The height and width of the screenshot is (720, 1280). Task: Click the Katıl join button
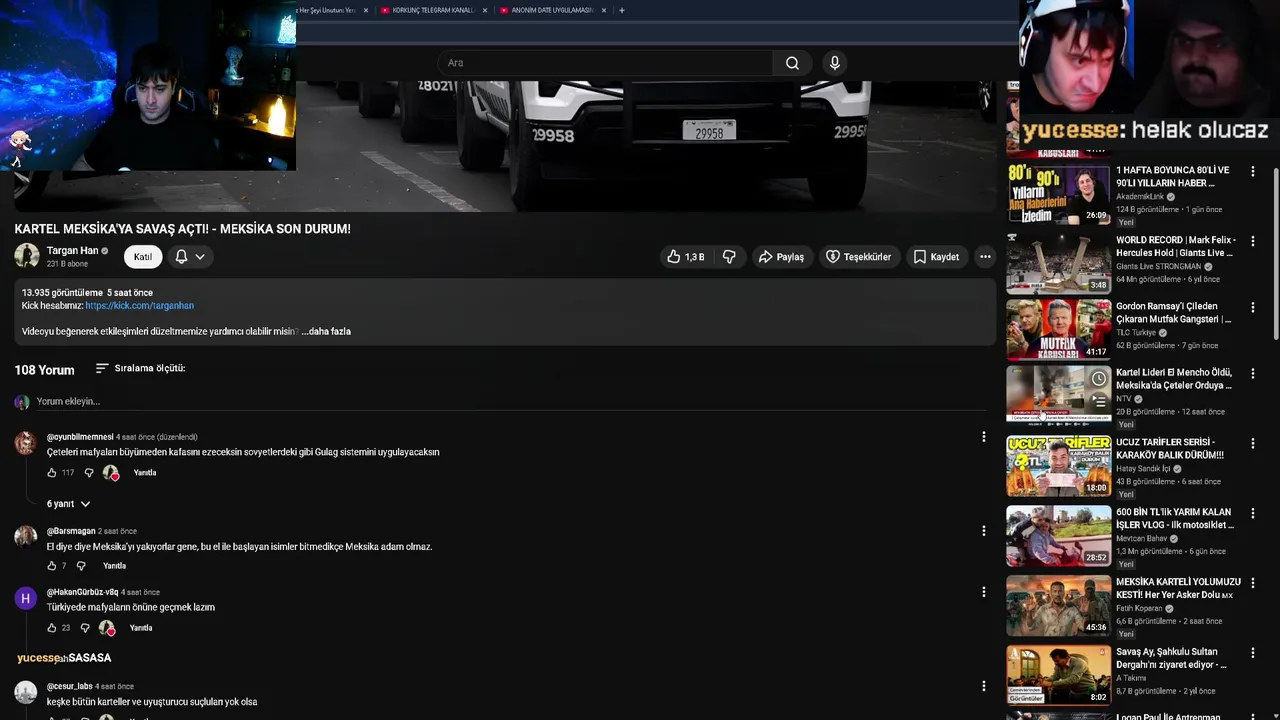pyautogui.click(x=143, y=257)
